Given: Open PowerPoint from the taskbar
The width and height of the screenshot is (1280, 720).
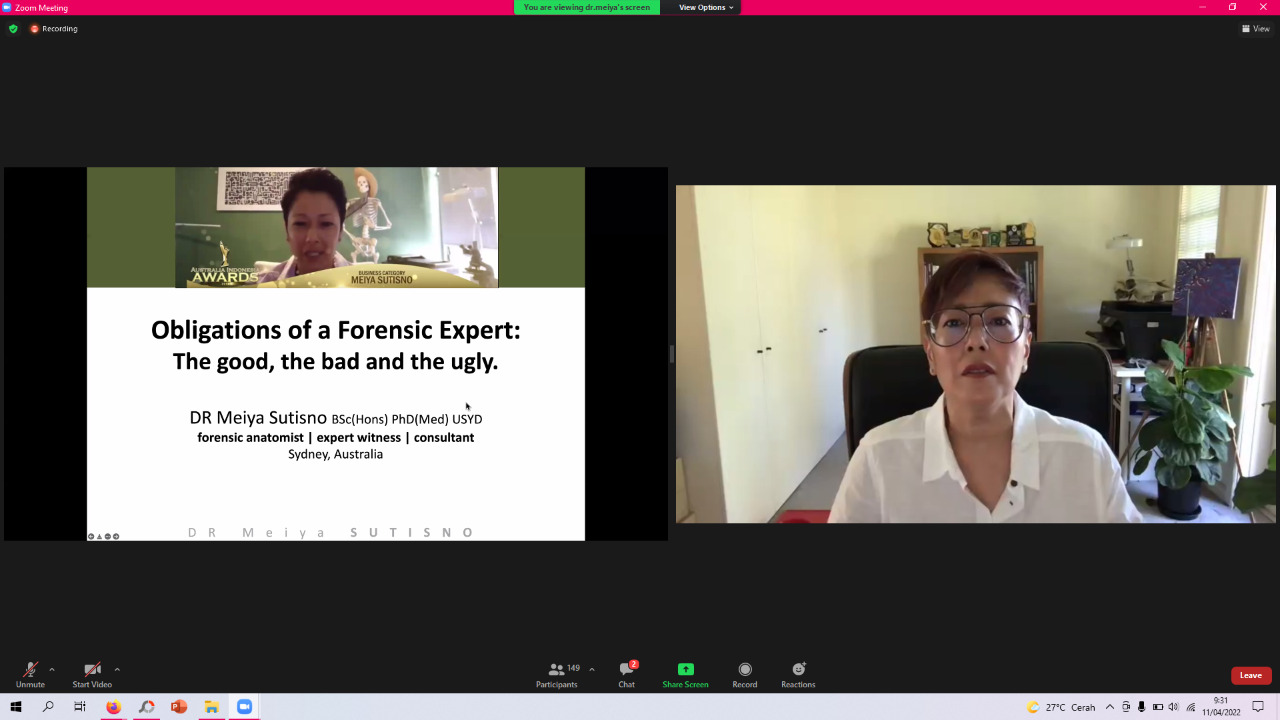Looking at the screenshot, I should (179, 707).
